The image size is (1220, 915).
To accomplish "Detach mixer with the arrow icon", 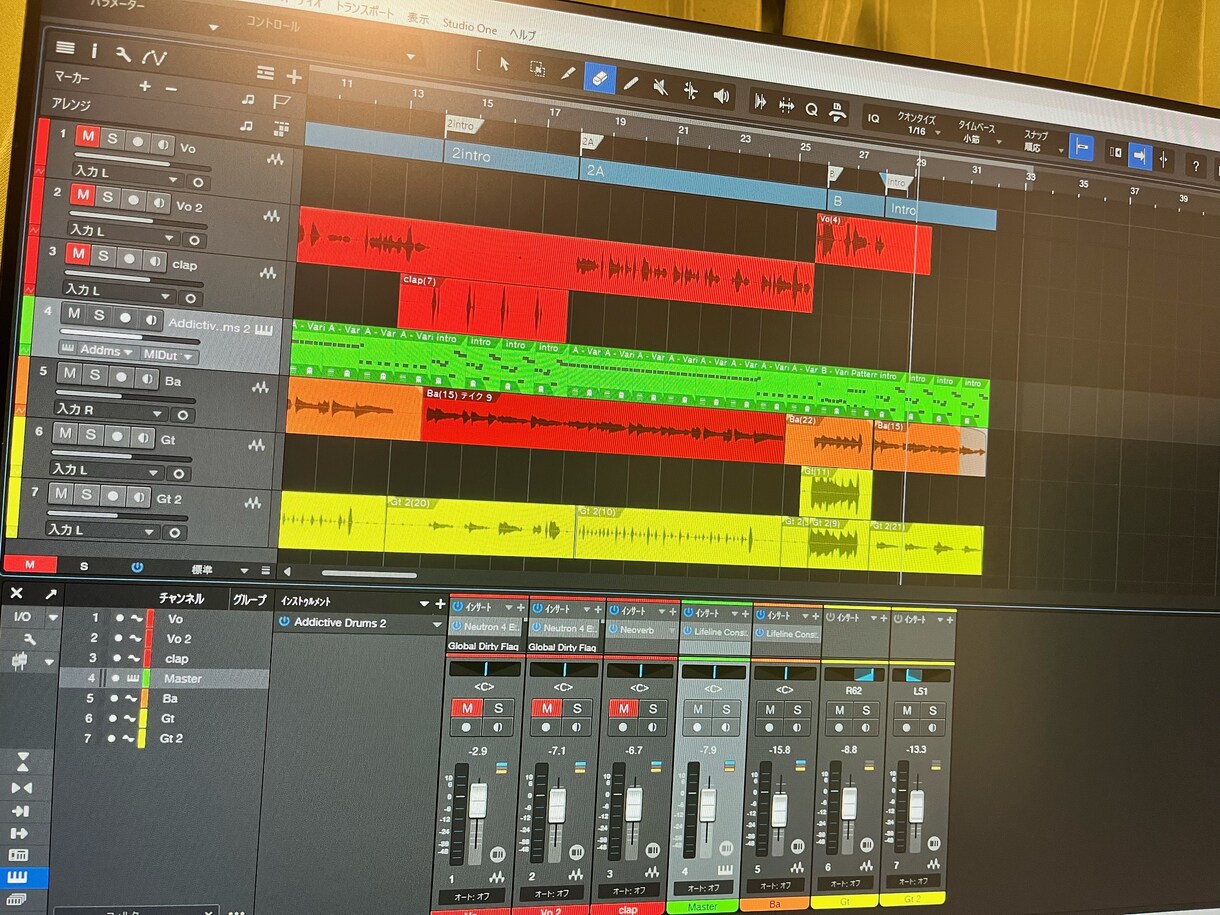I will pos(50,594).
